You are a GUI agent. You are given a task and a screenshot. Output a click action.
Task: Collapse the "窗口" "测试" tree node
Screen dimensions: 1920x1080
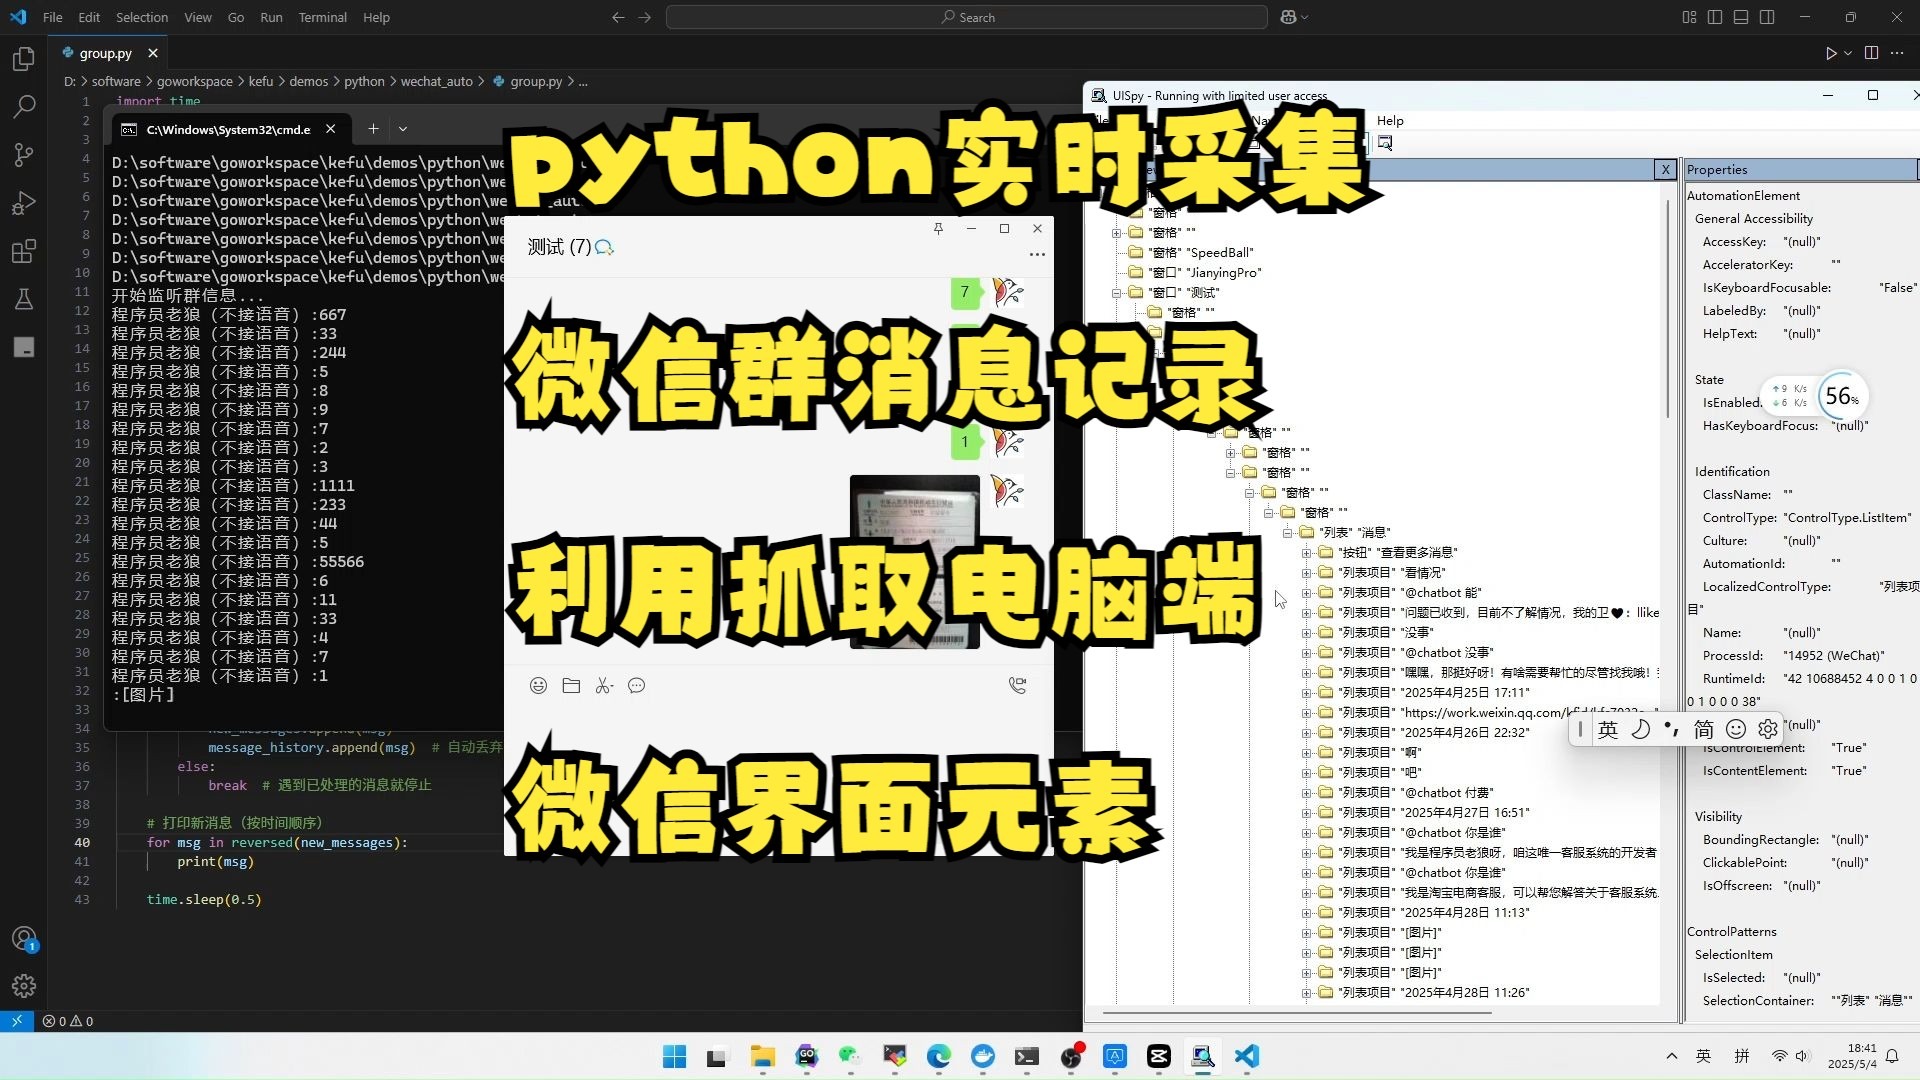click(1117, 293)
